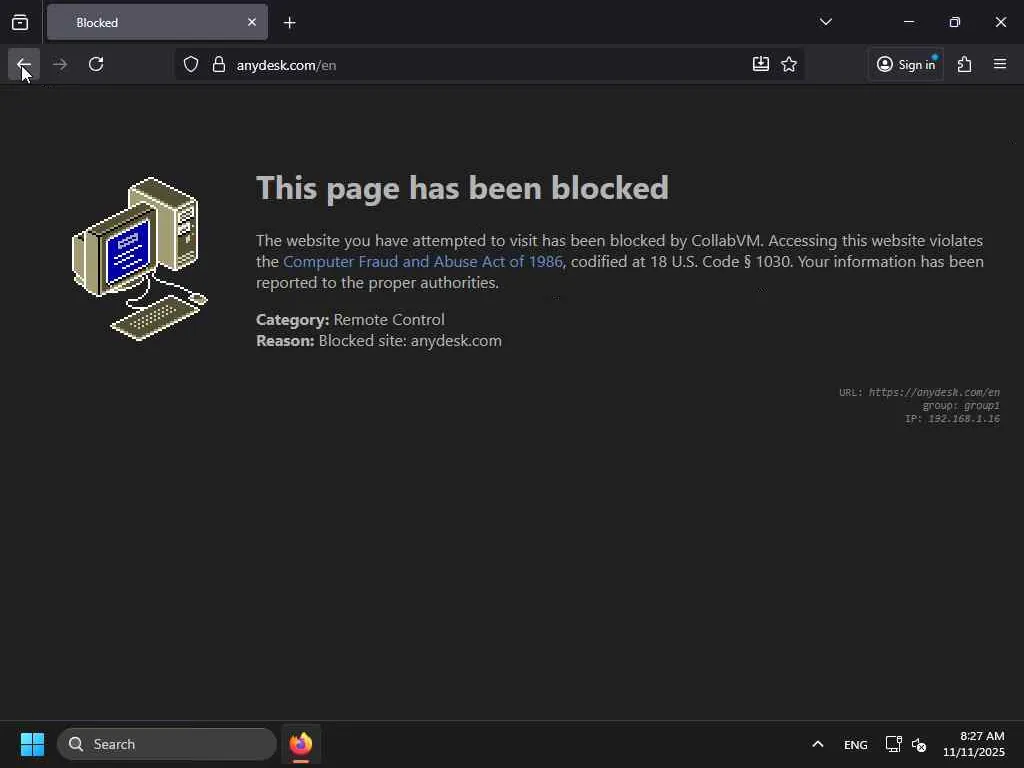Expand the list all tabs chevron
This screenshot has height=768, width=1024.
(825, 22)
